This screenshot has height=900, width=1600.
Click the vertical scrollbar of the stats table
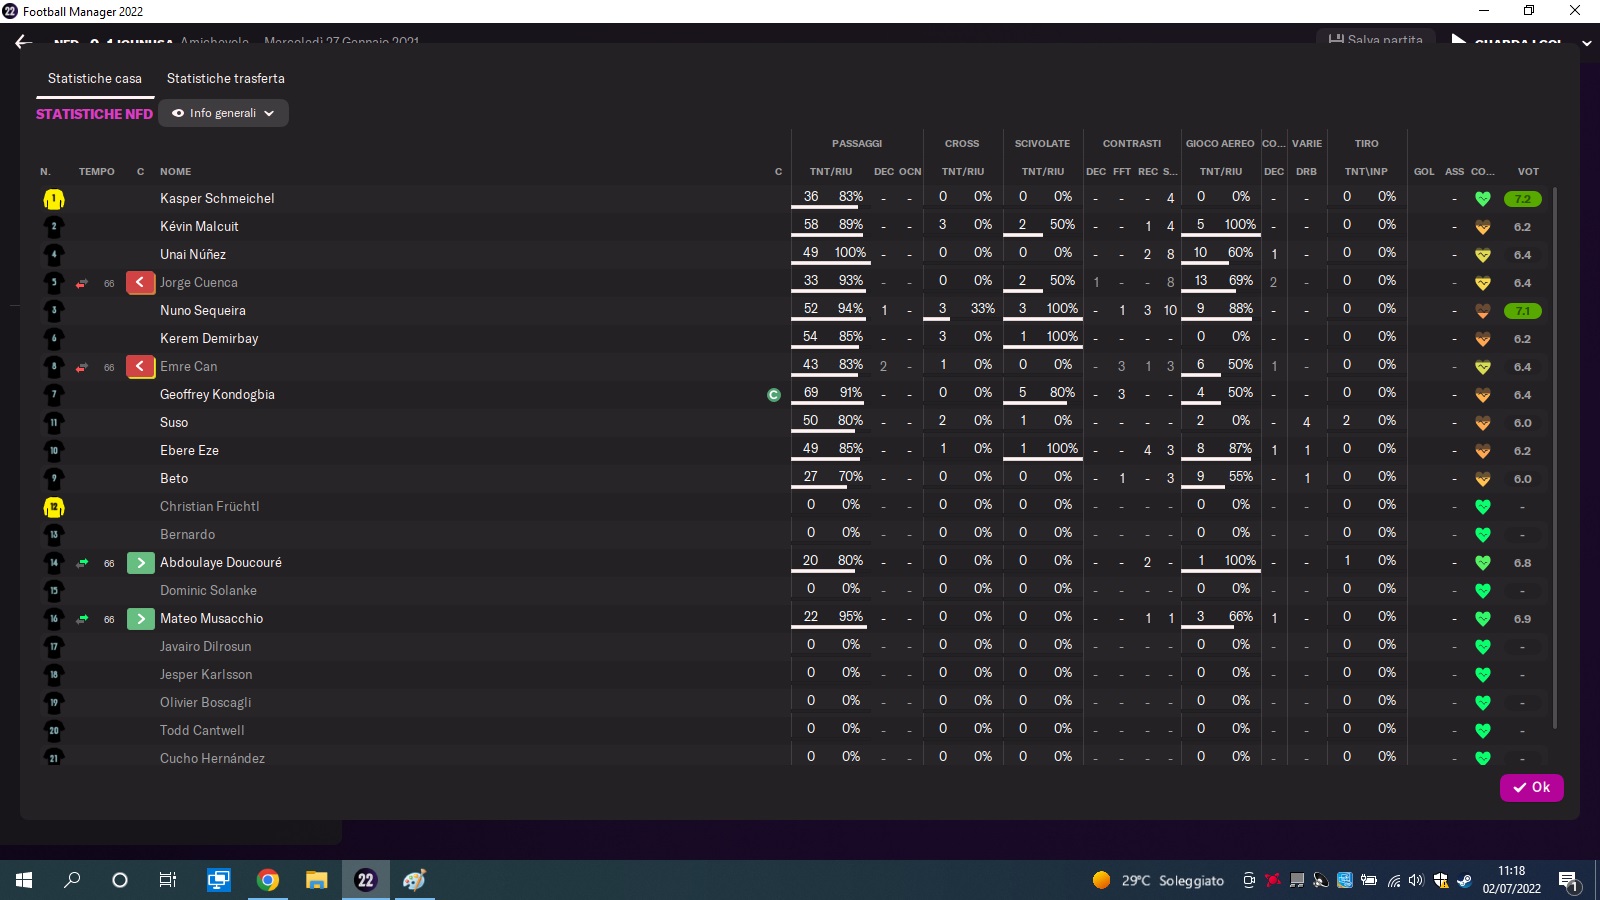(1554, 457)
